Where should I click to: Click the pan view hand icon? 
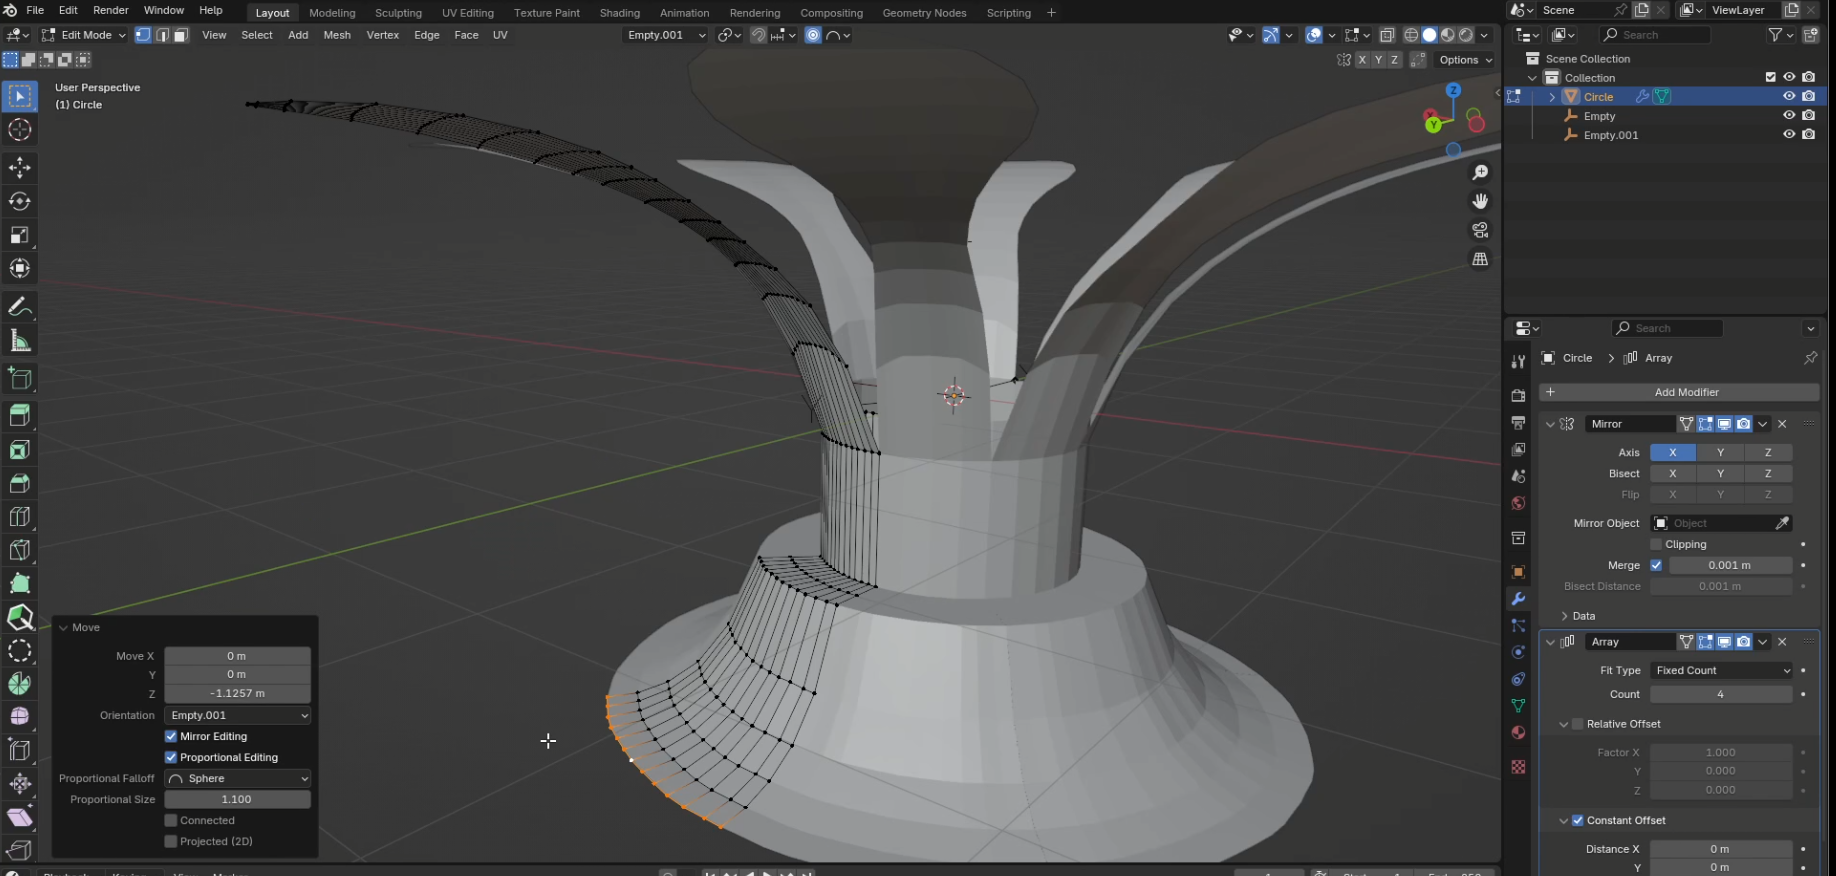pyautogui.click(x=1480, y=201)
